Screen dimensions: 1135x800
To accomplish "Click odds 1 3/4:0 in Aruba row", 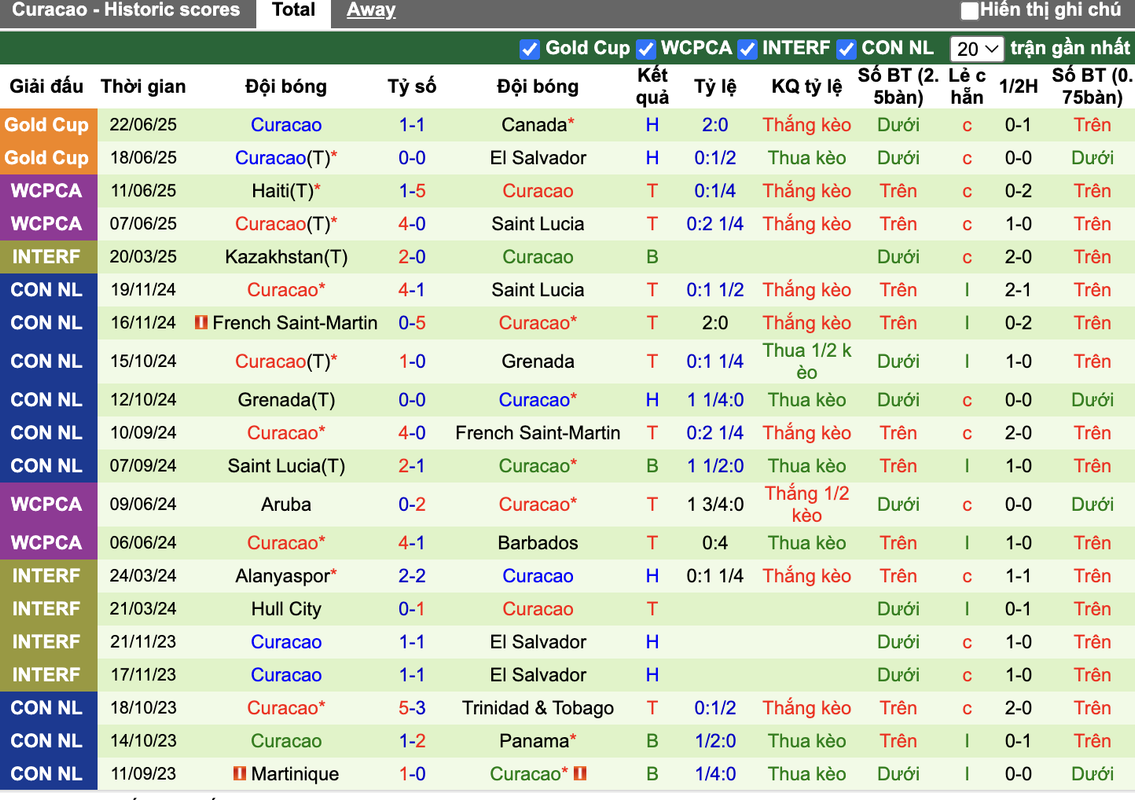I will pyautogui.click(x=715, y=504).
